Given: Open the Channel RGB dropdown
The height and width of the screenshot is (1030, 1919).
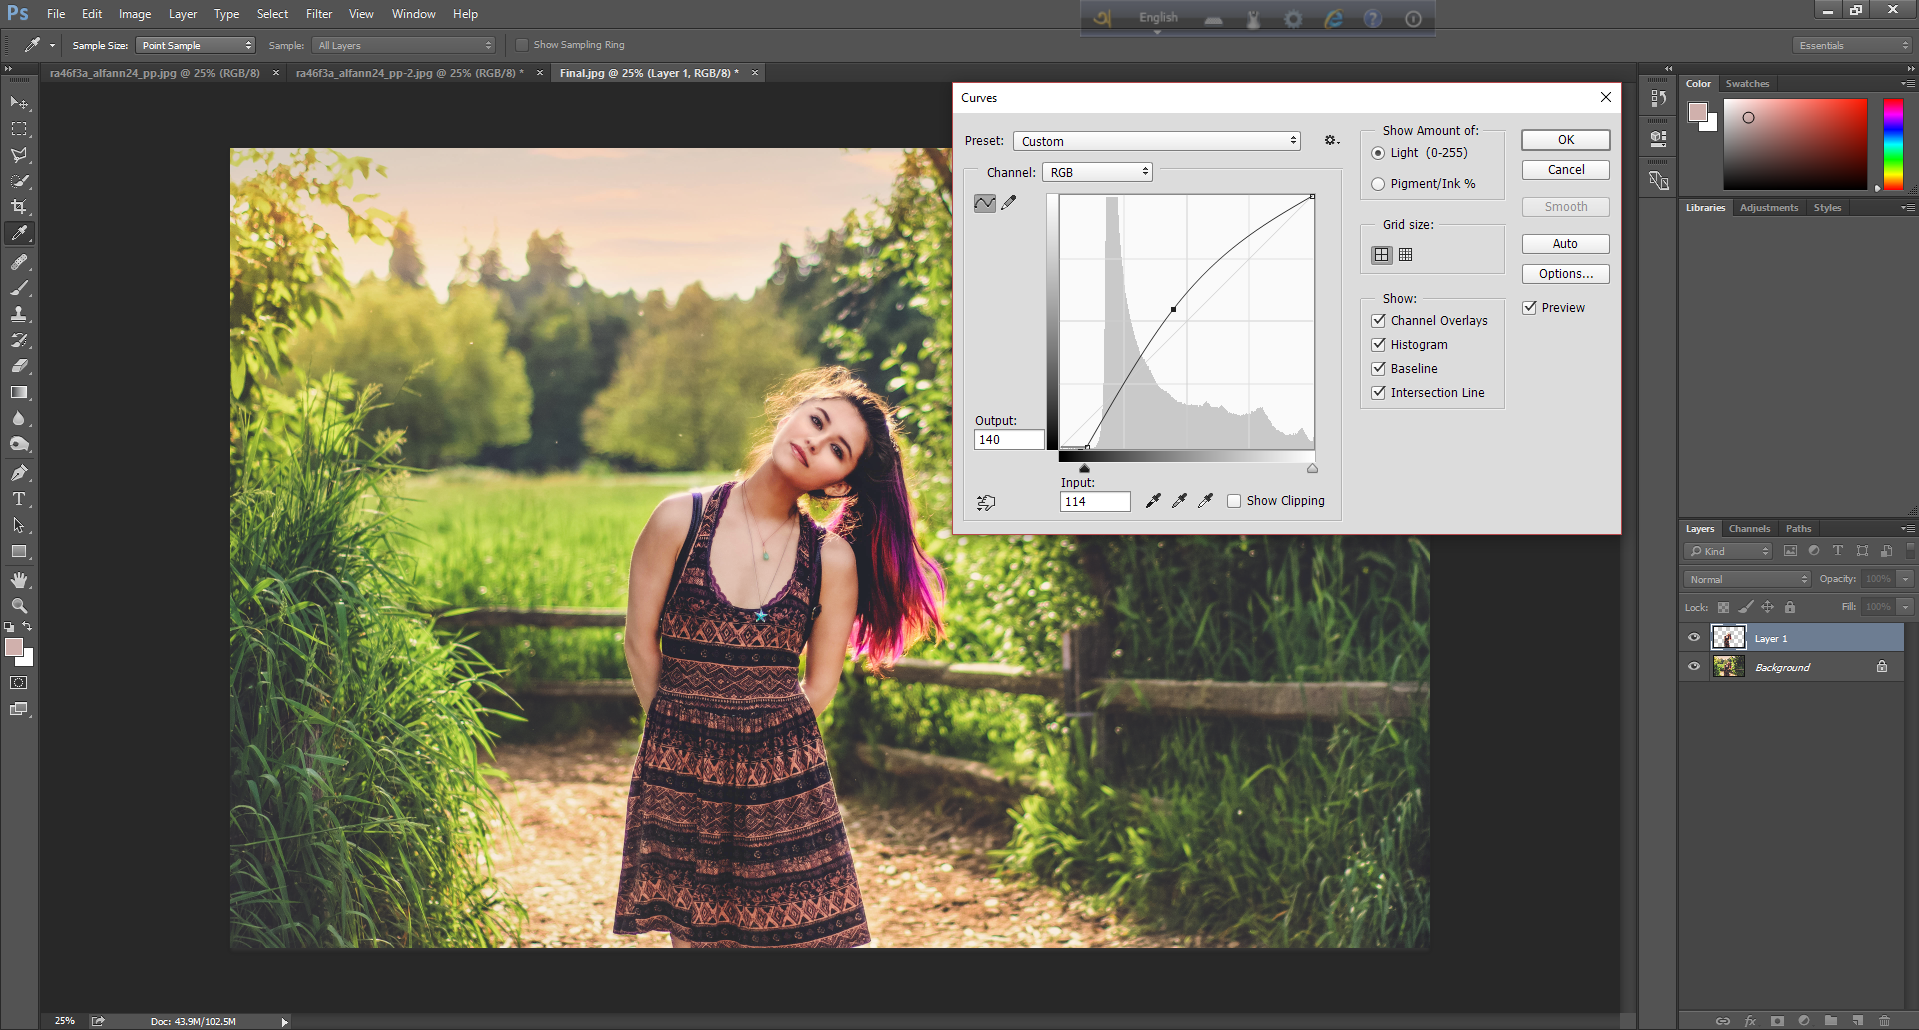Looking at the screenshot, I should tap(1097, 172).
